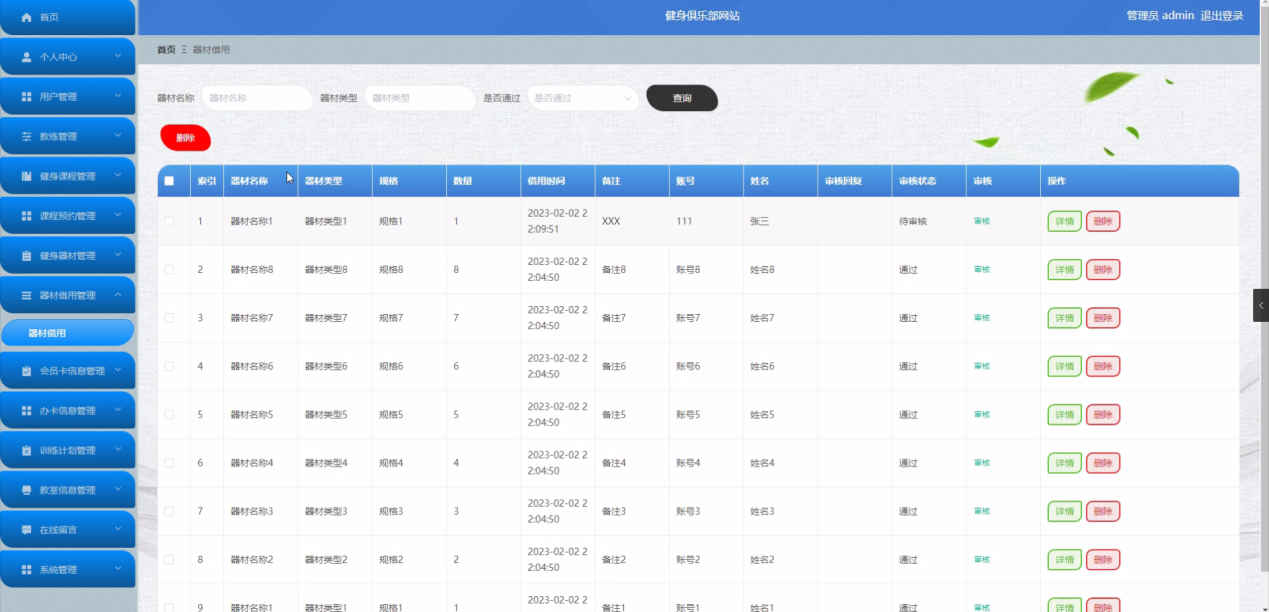Select the 器材借用 submenu item
The image size is (1269, 612).
(x=67, y=333)
